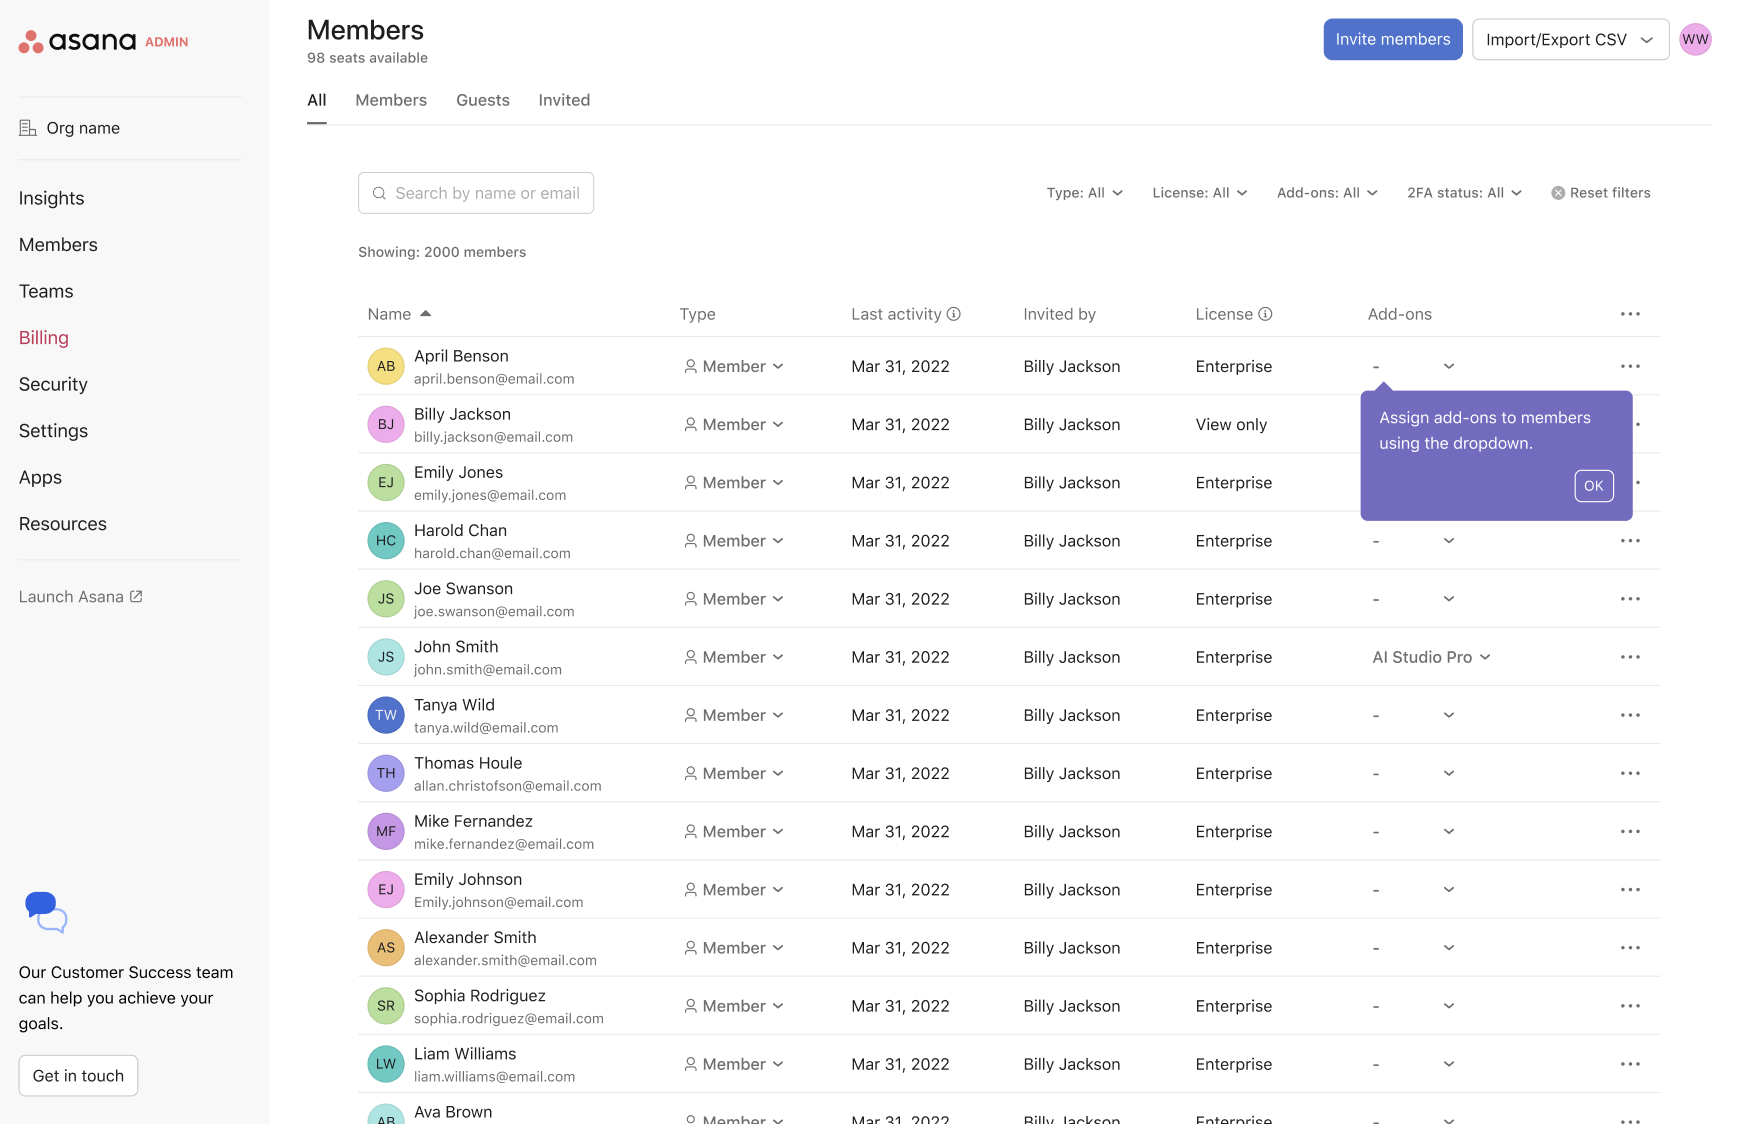Click the search magnifier icon
1746x1124 pixels.
[380, 192]
